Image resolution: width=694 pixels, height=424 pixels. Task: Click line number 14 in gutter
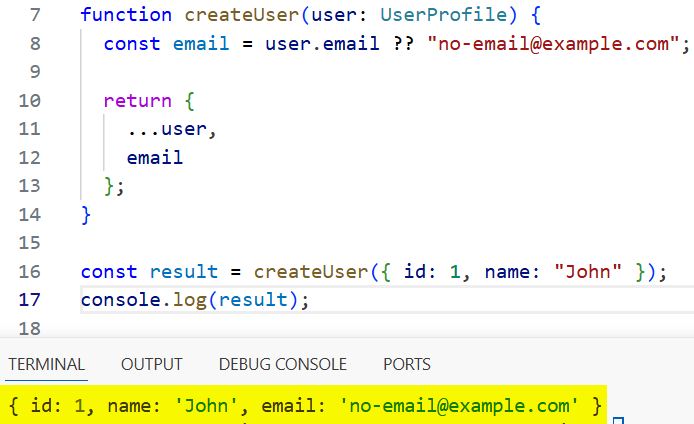click(30, 215)
